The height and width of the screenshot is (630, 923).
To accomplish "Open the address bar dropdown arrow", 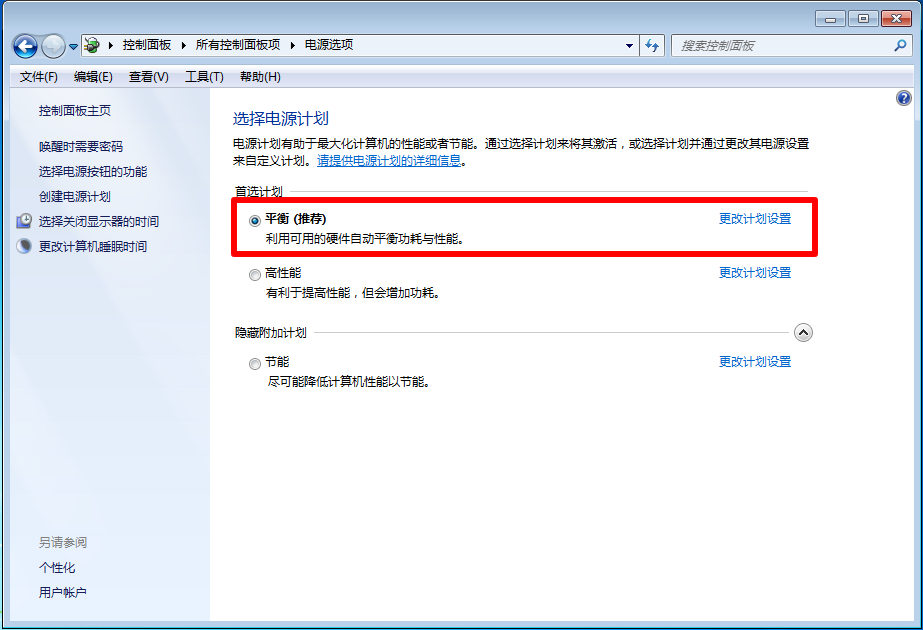I will 629,44.
